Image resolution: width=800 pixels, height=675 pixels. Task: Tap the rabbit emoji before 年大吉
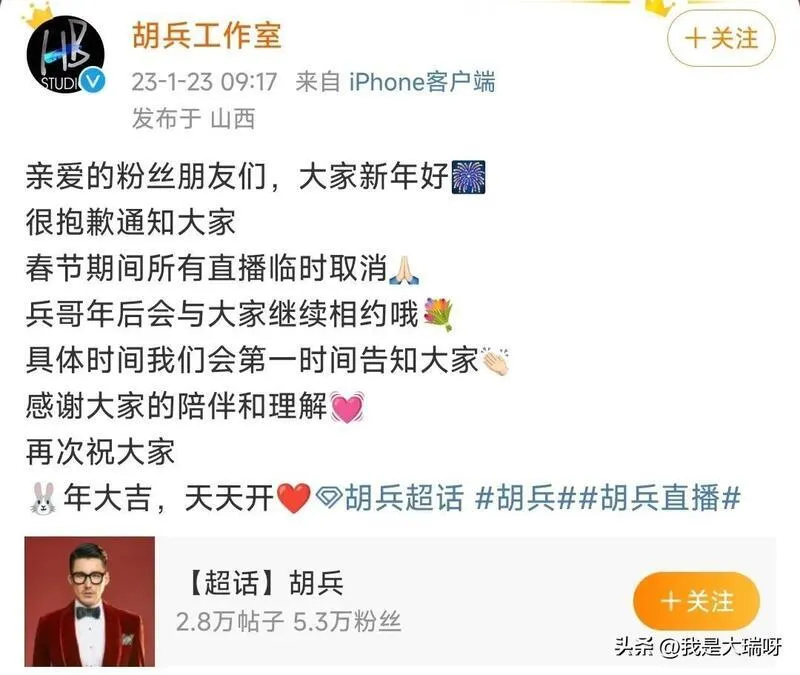pos(43,498)
